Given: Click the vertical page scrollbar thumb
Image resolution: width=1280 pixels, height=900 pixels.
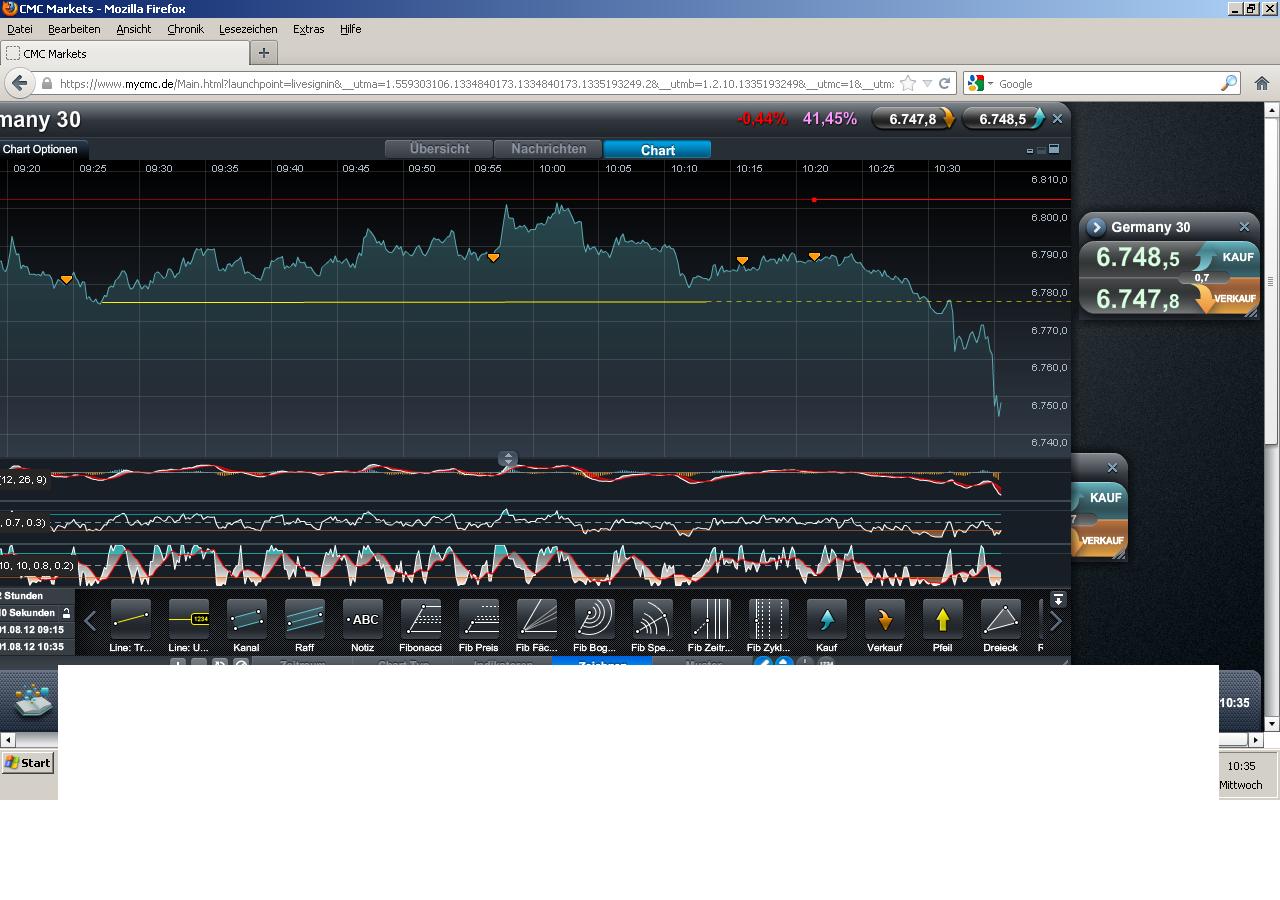Looking at the screenshot, I should click(x=1272, y=283).
